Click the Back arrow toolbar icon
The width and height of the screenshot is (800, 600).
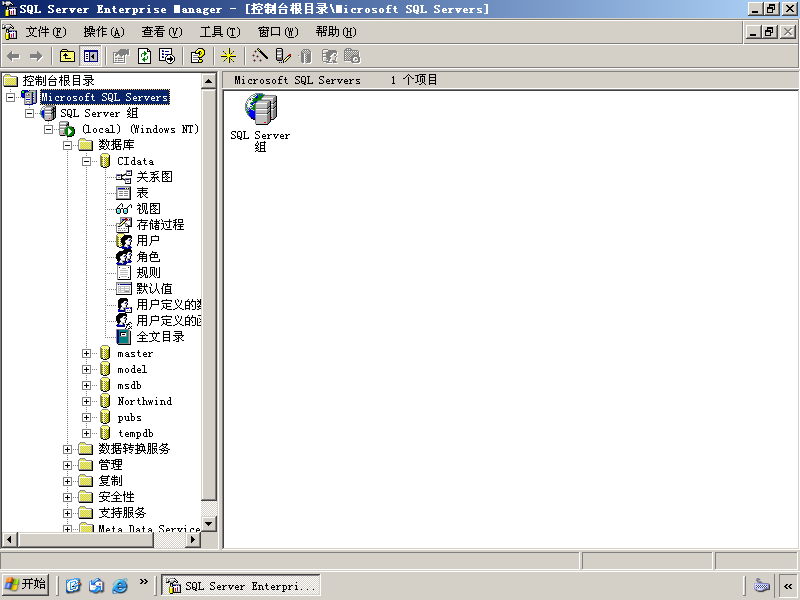click(x=14, y=56)
